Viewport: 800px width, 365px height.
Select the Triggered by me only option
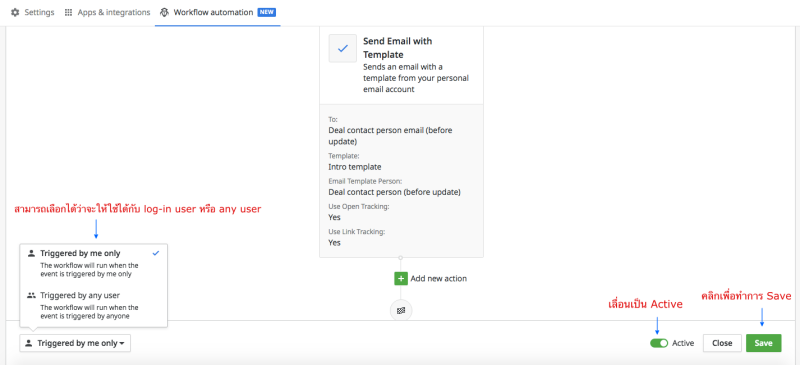[x=93, y=263]
